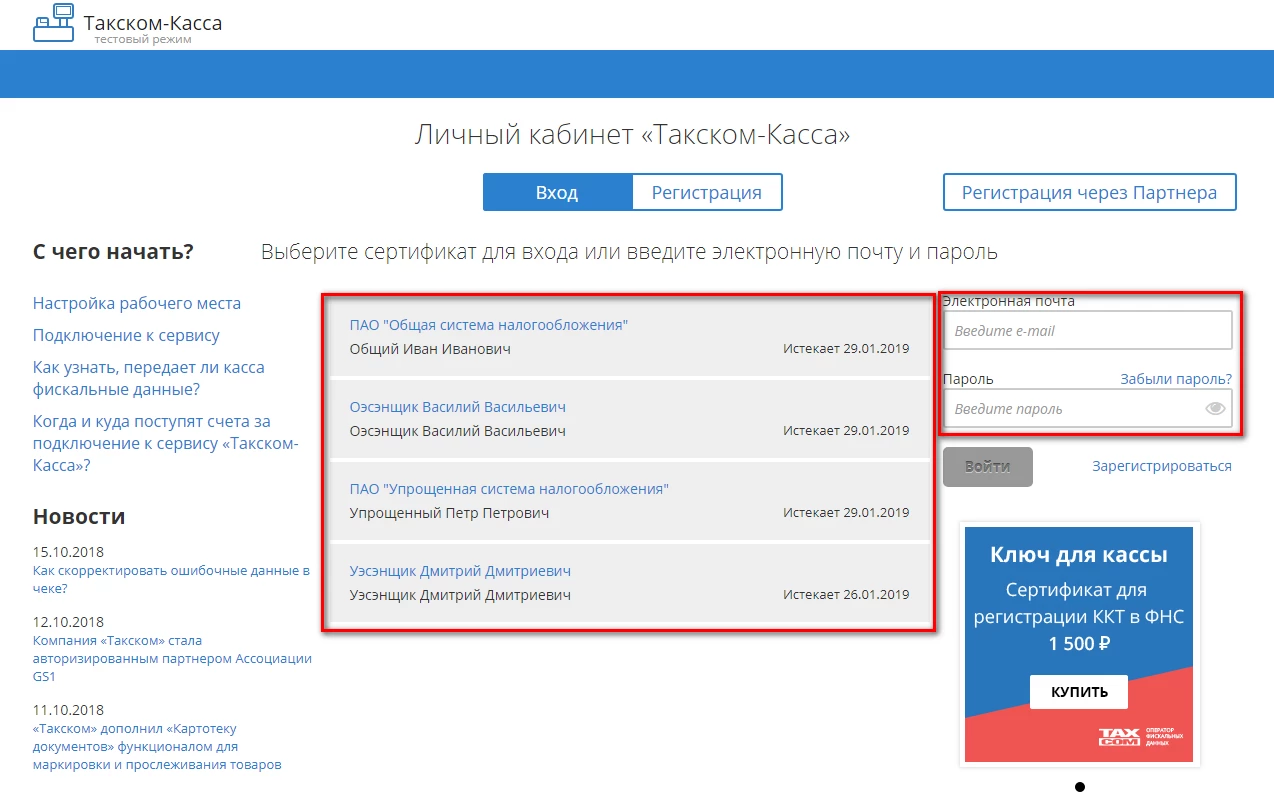Select certificate ПАО "Общая система налогообложения"
This screenshot has height=812, width=1274.
click(488, 325)
